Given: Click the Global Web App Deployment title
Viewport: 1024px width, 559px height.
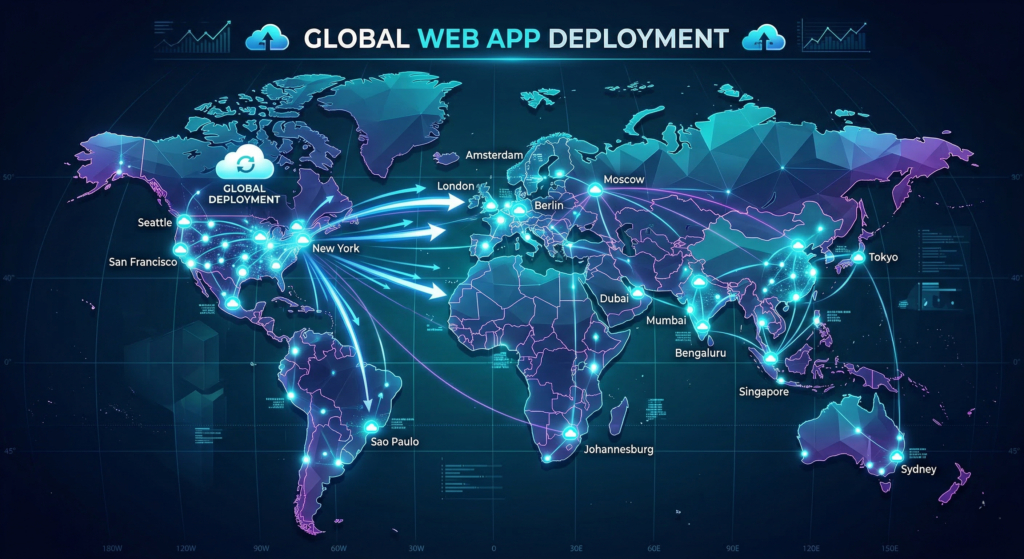Looking at the screenshot, I should pyautogui.click(x=515, y=38).
